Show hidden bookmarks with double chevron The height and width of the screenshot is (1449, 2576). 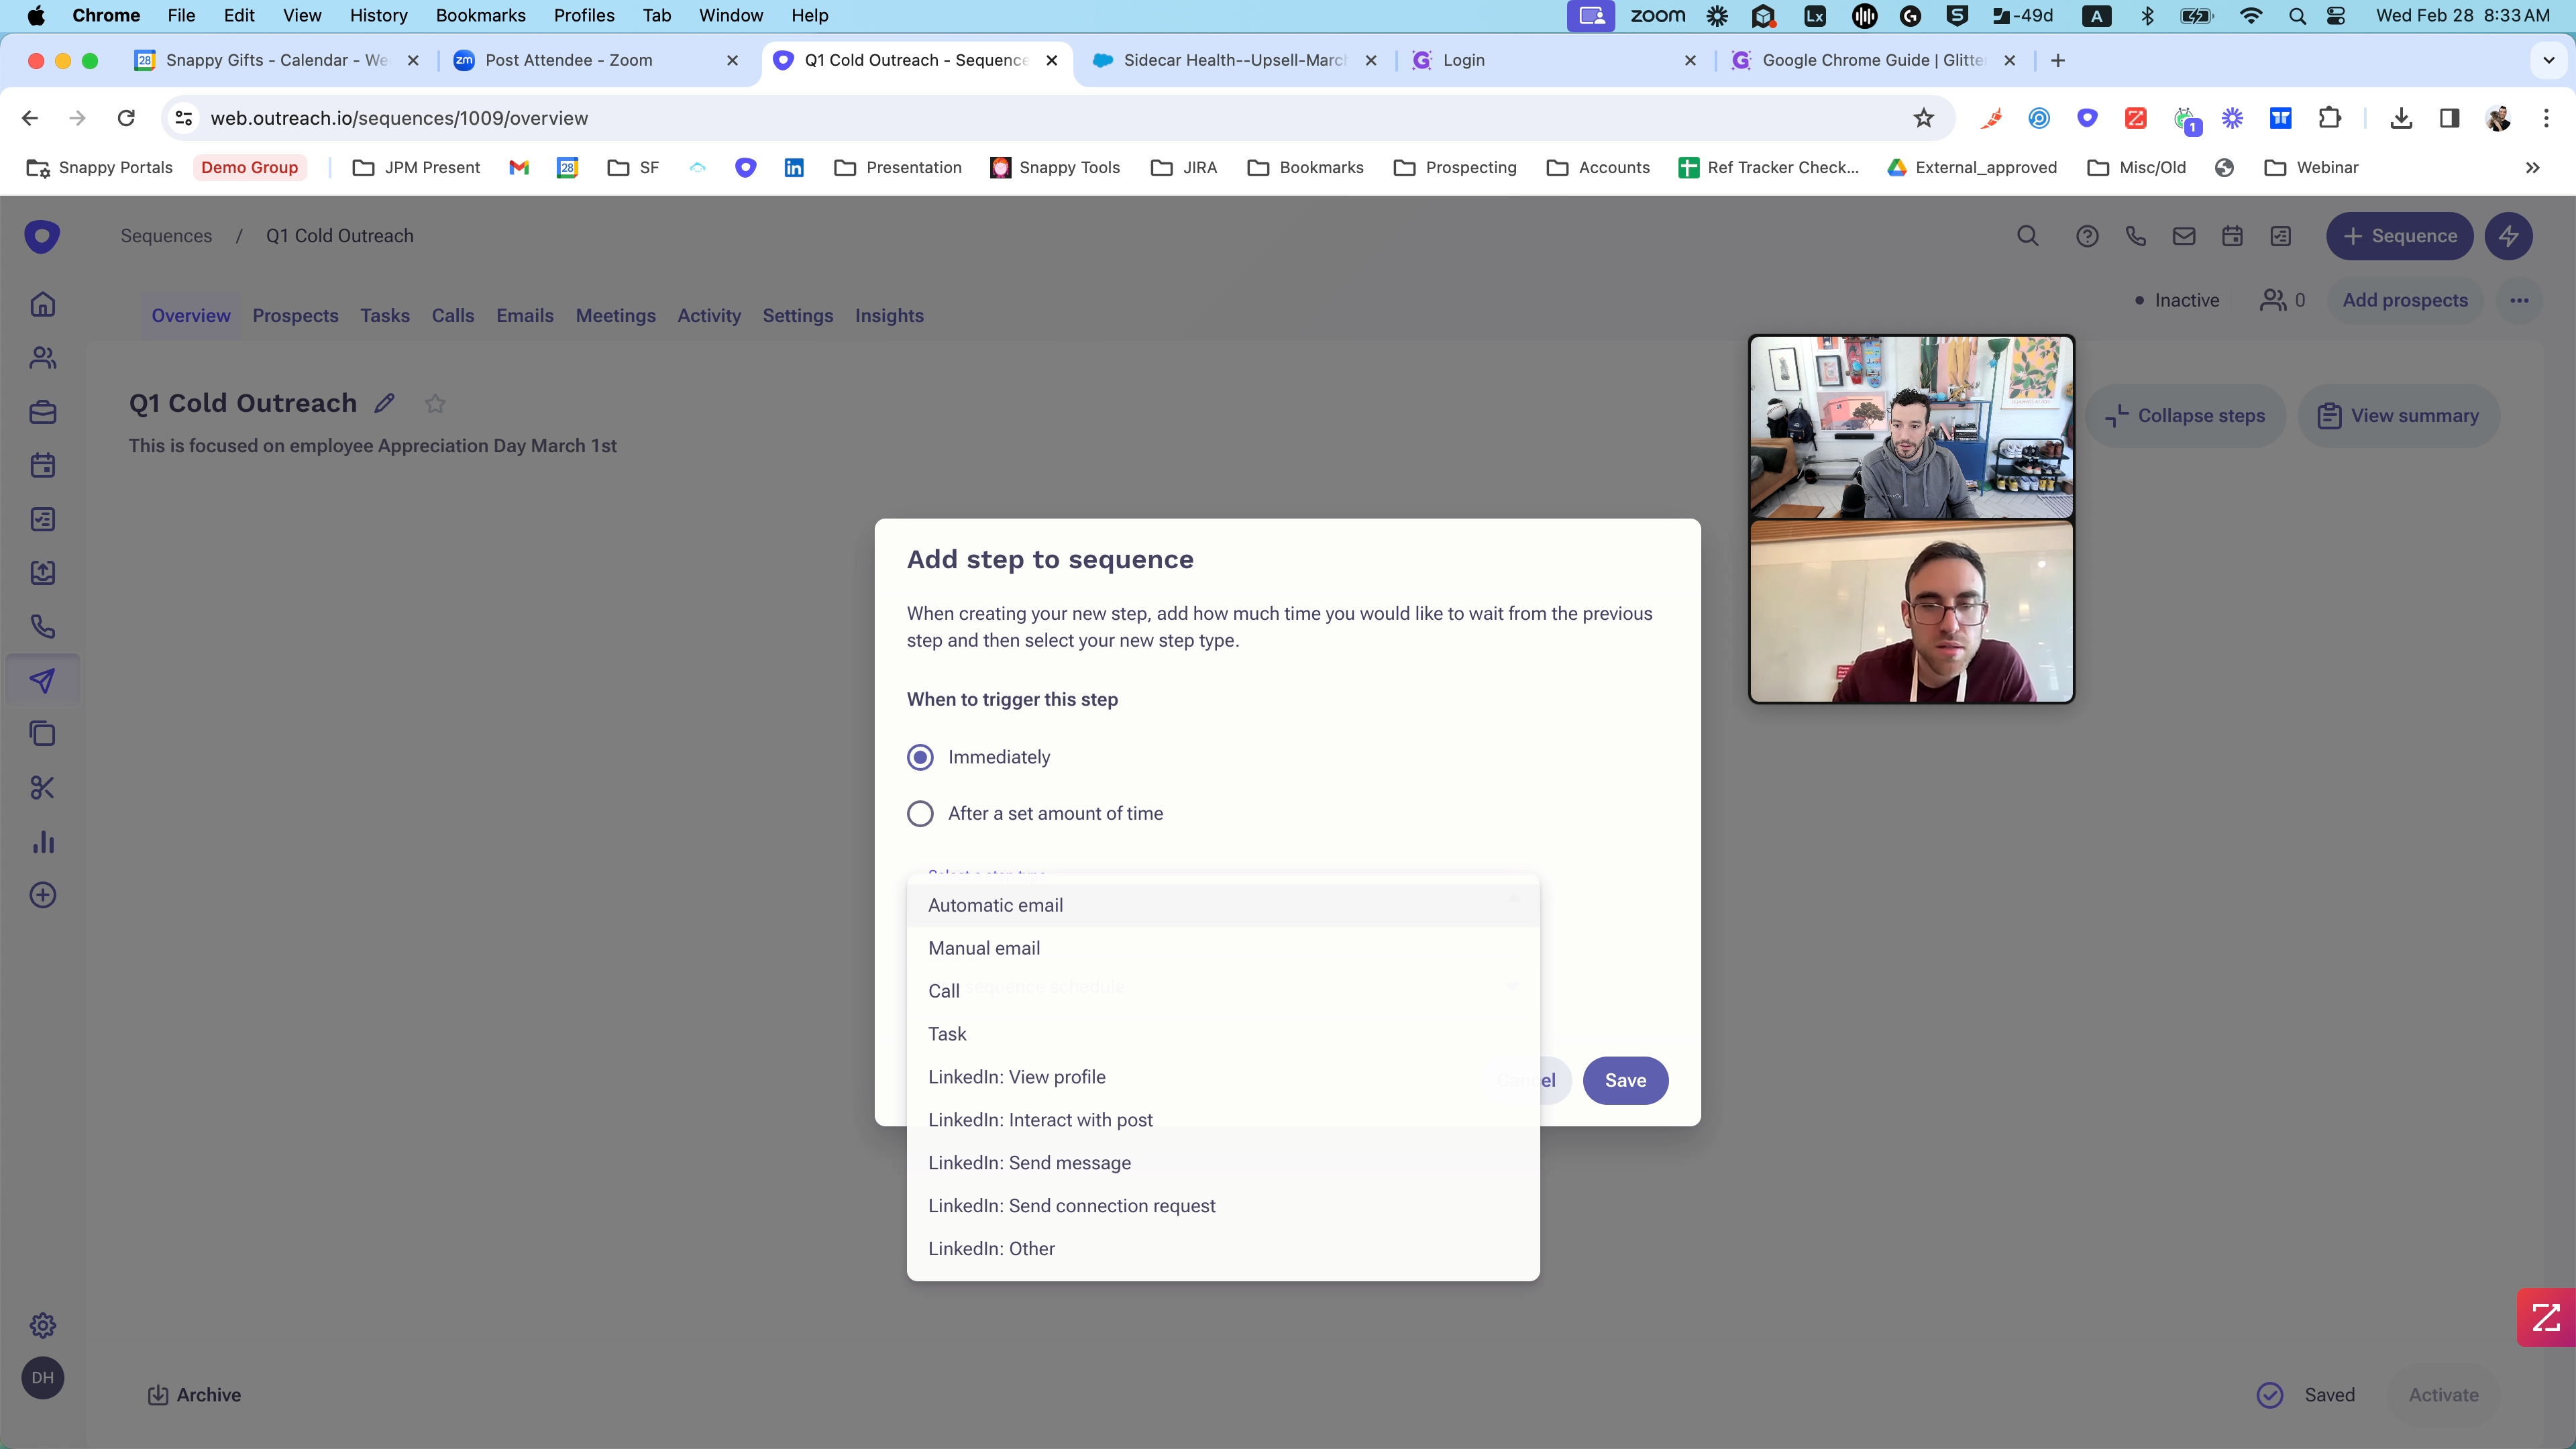tap(2532, 167)
